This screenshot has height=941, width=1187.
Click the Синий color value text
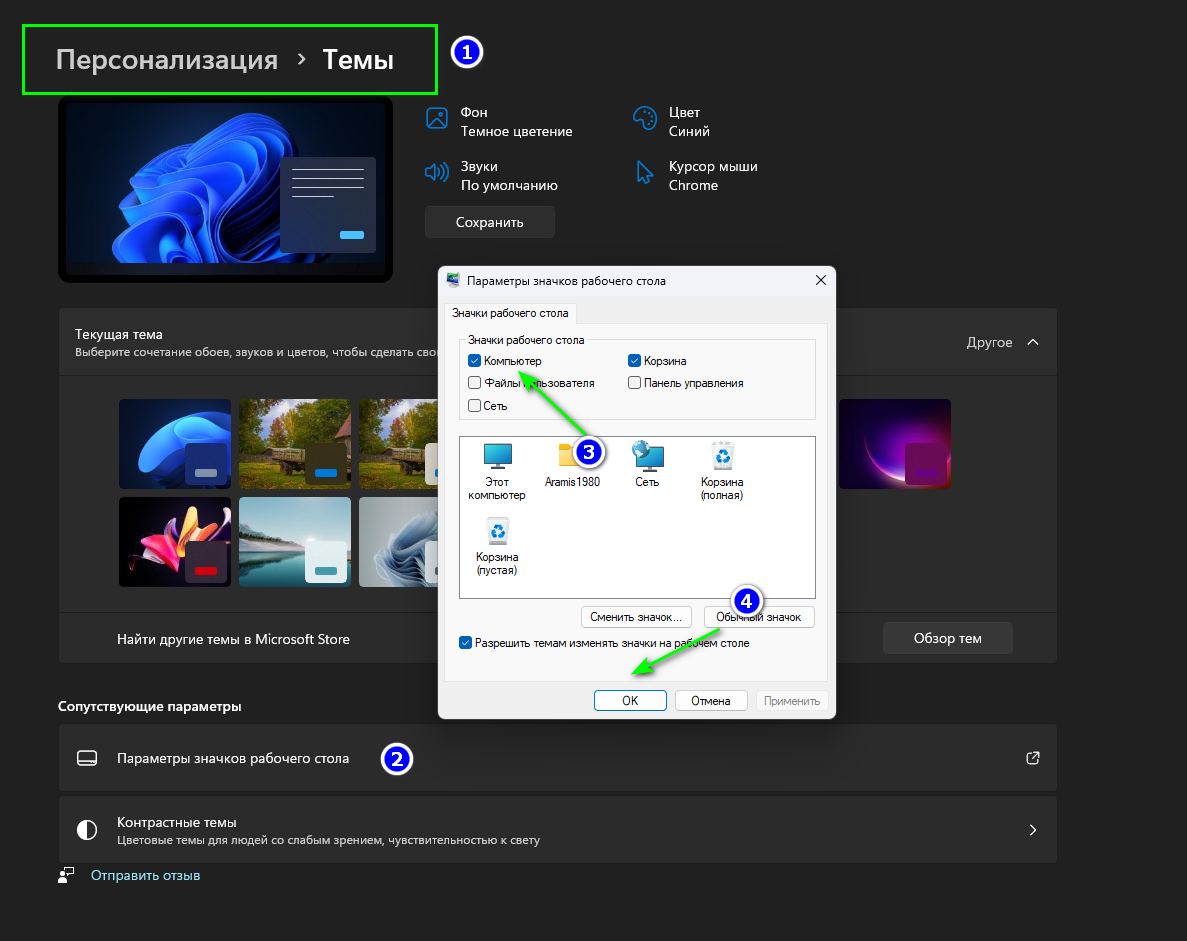click(x=689, y=132)
